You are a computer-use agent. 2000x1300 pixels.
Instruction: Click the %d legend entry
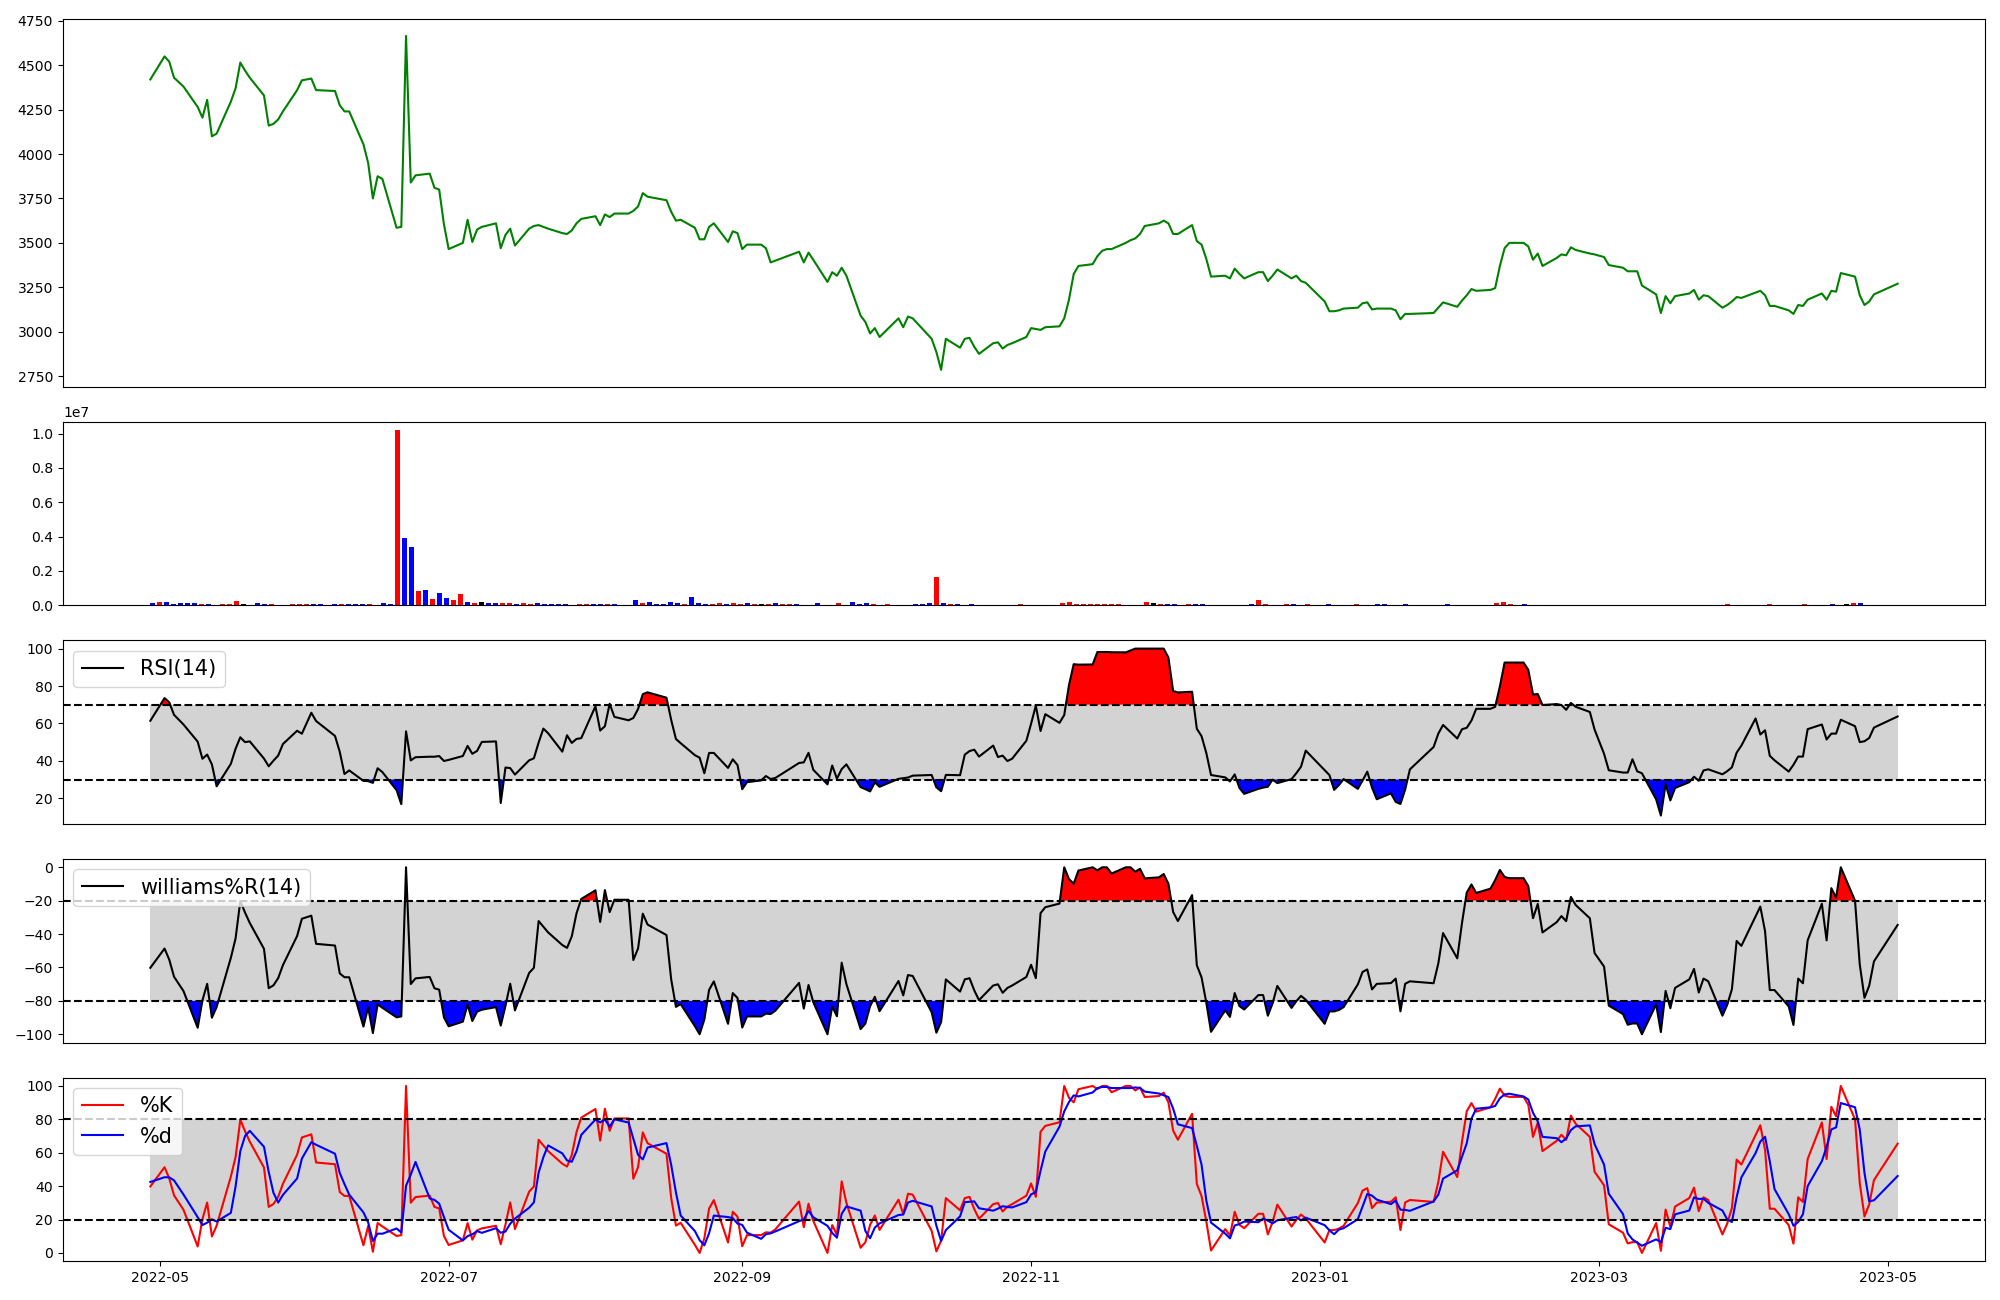point(155,1136)
